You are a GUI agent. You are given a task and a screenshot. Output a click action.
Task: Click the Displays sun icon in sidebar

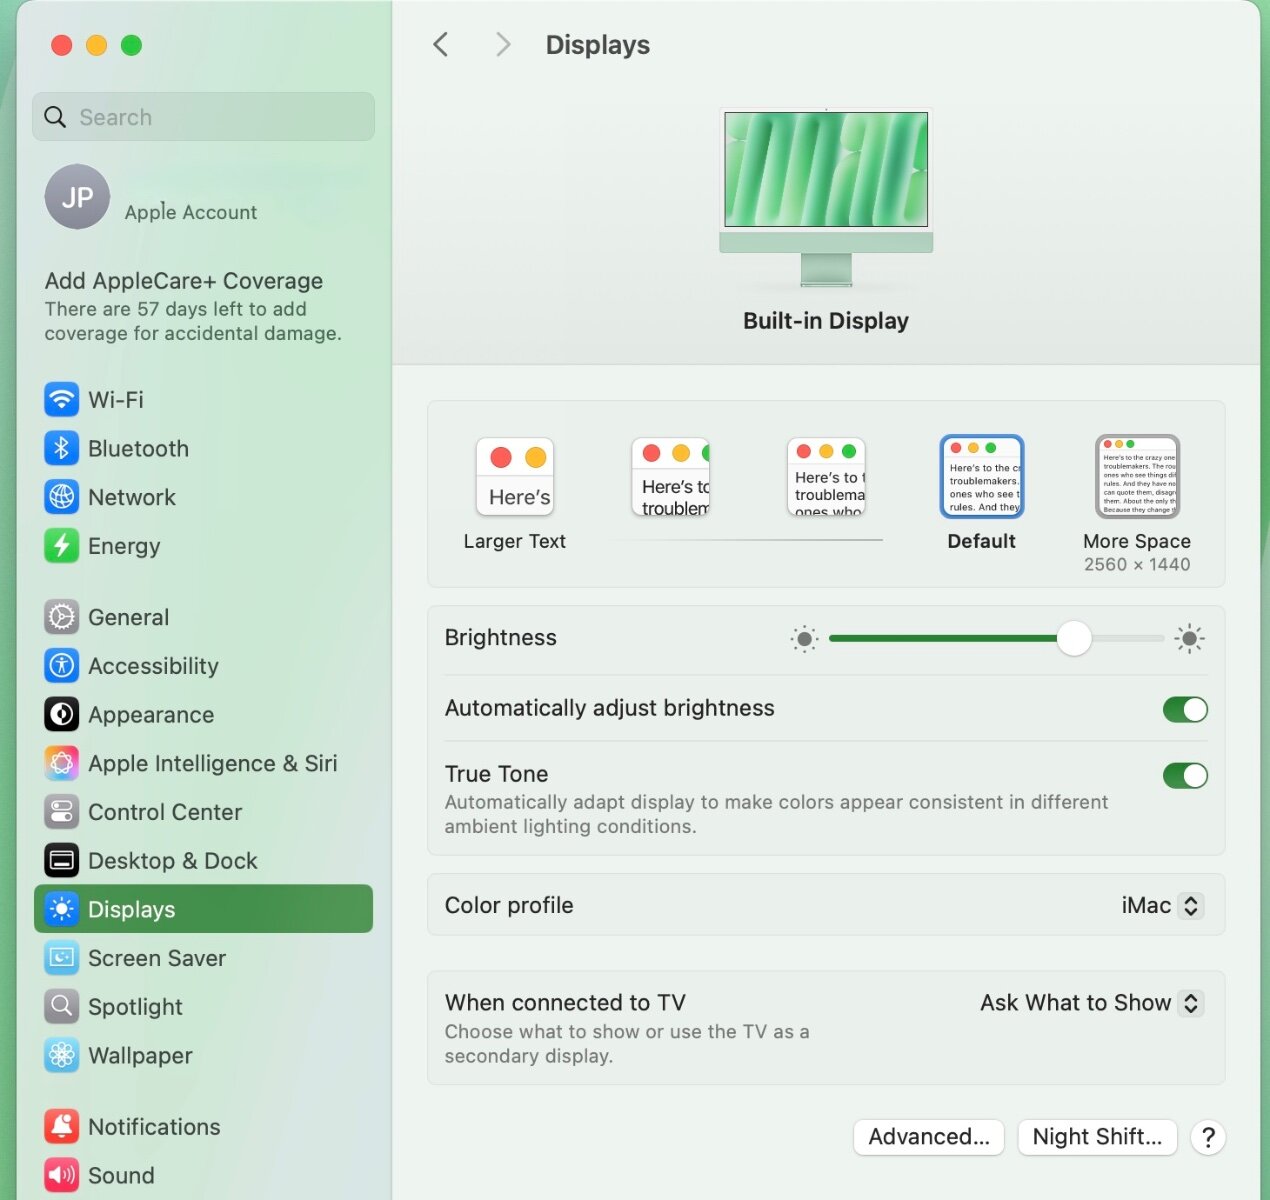[x=62, y=909]
